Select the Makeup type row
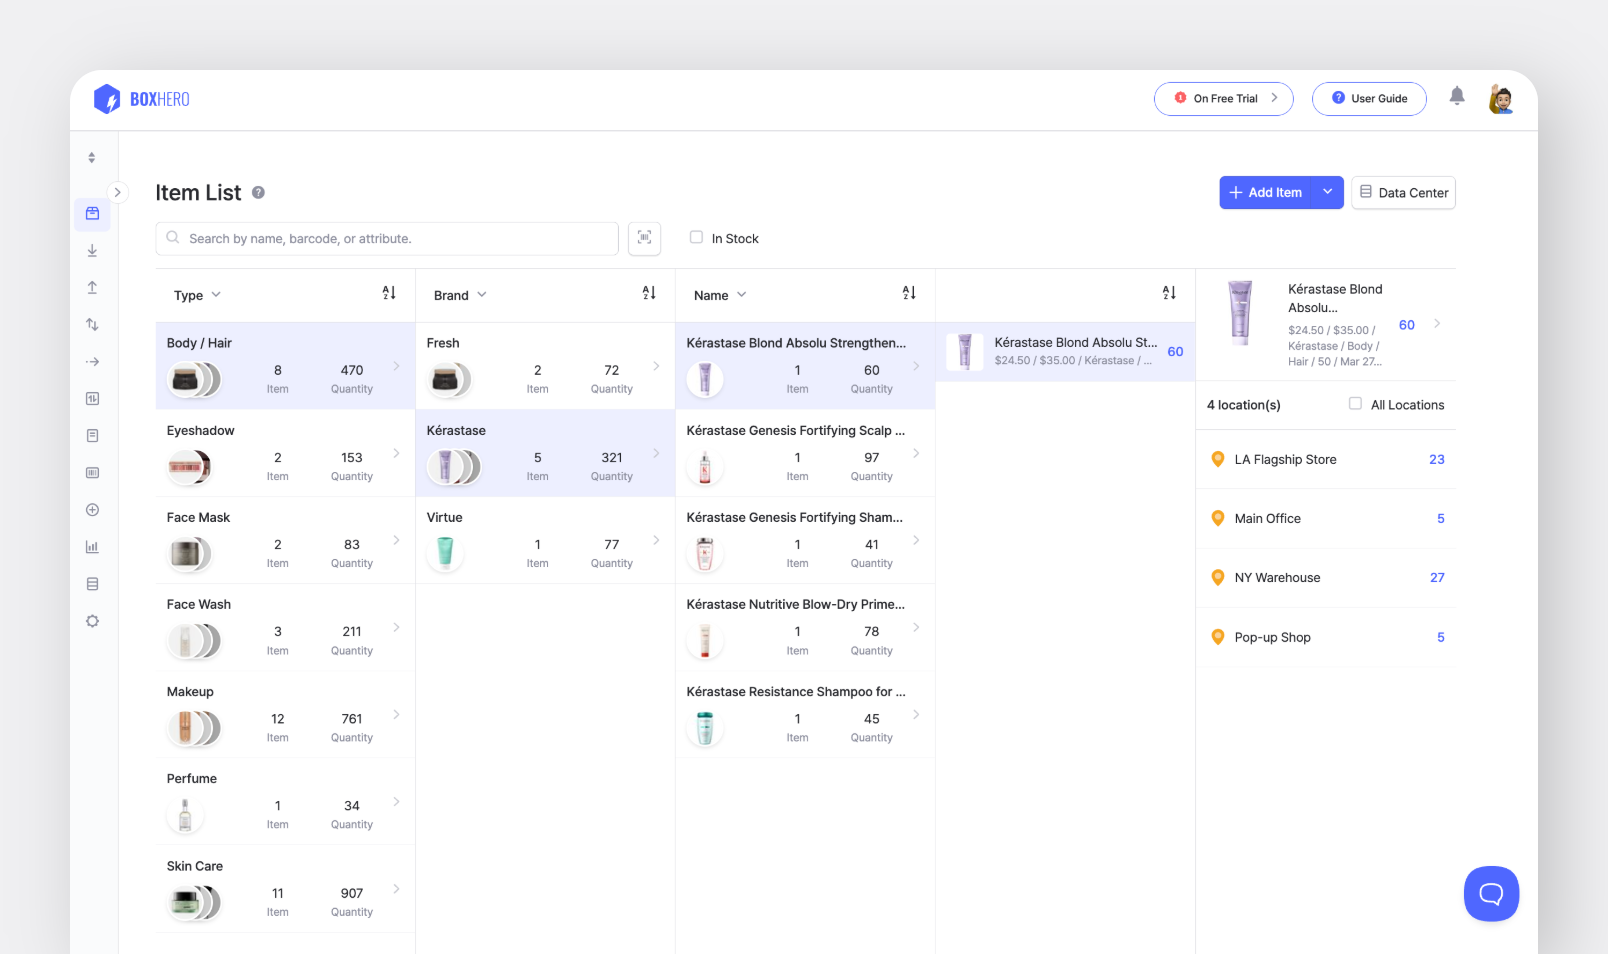 [x=285, y=715]
